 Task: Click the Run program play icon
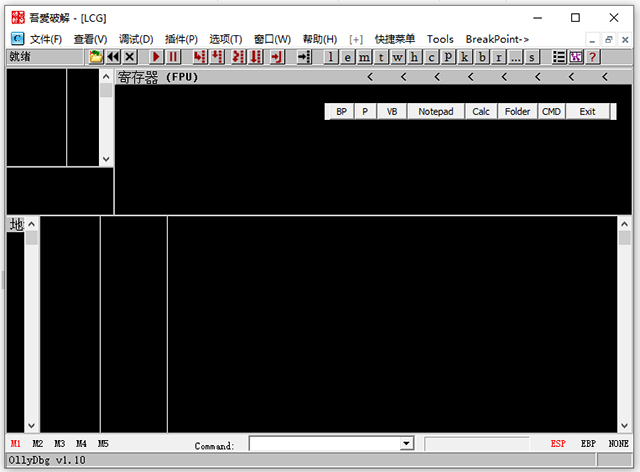(x=157, y=57)
